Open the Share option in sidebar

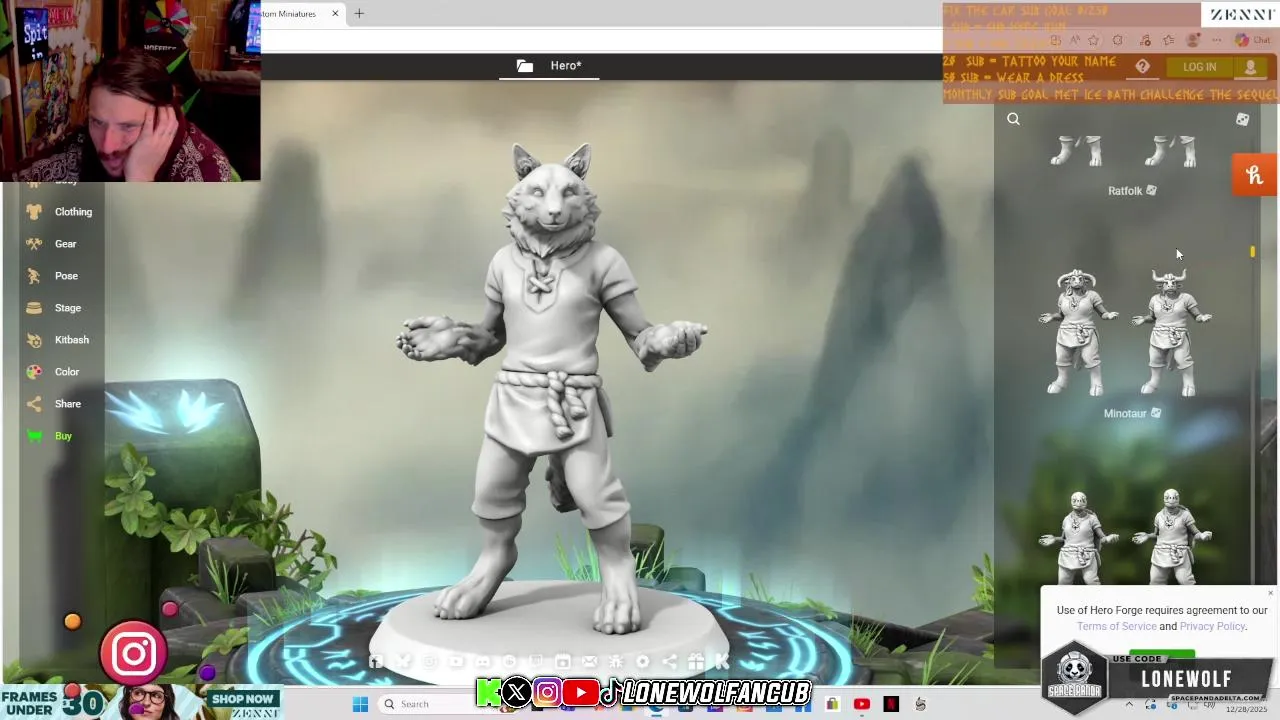coord(54,404)
